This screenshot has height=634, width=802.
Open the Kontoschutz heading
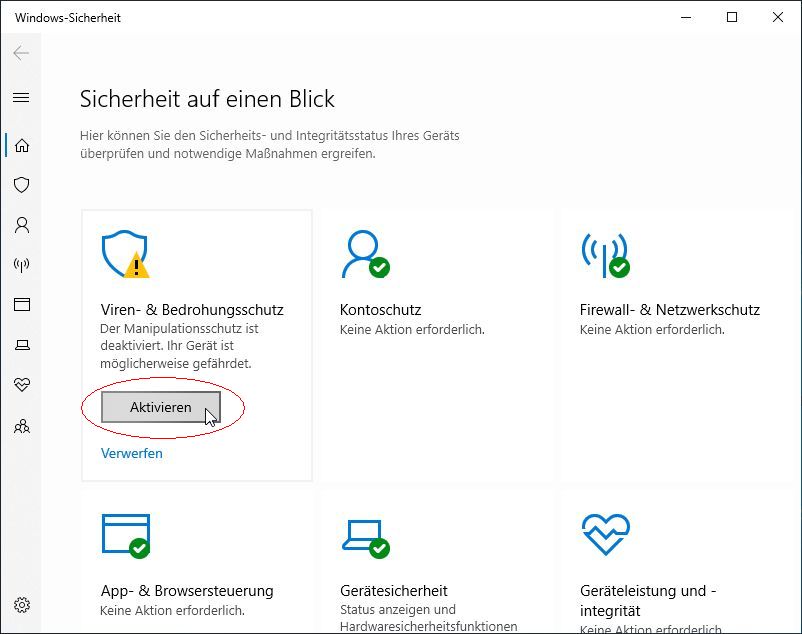pyautogui.click(x=381, y=310)
